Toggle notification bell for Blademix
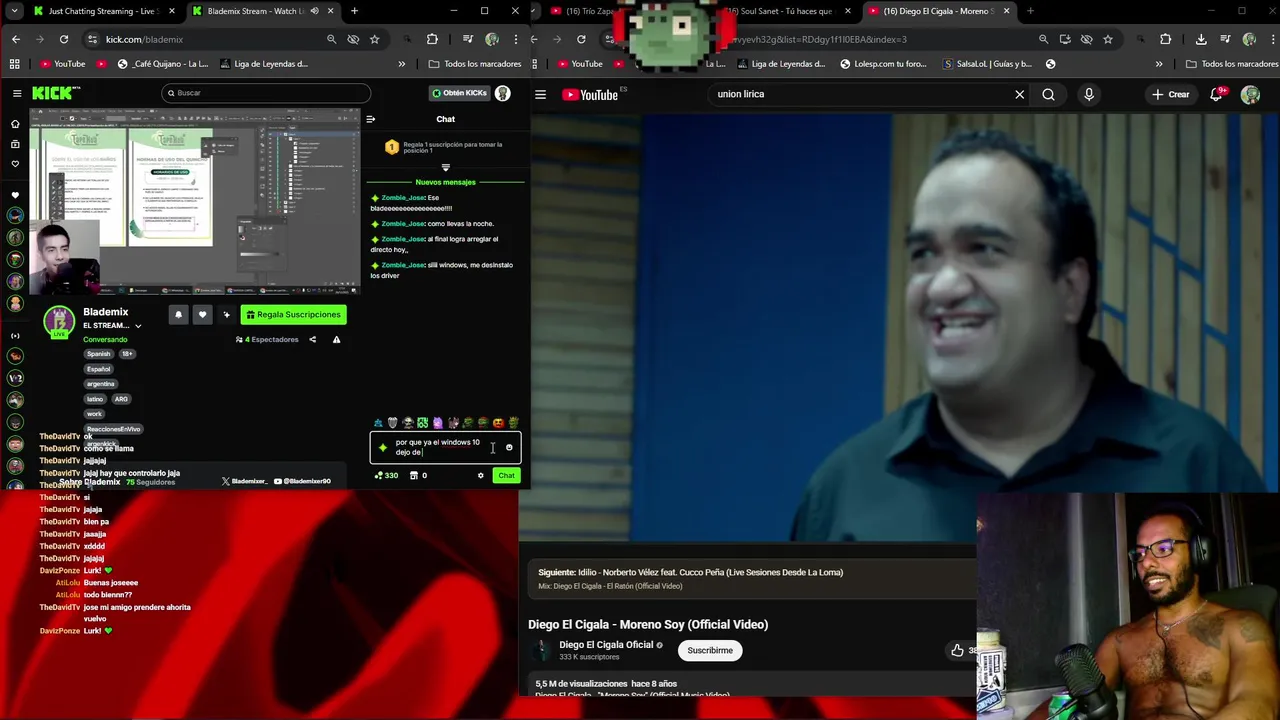The width and height of the screenshot is (1280, 720). click(178, 314)
